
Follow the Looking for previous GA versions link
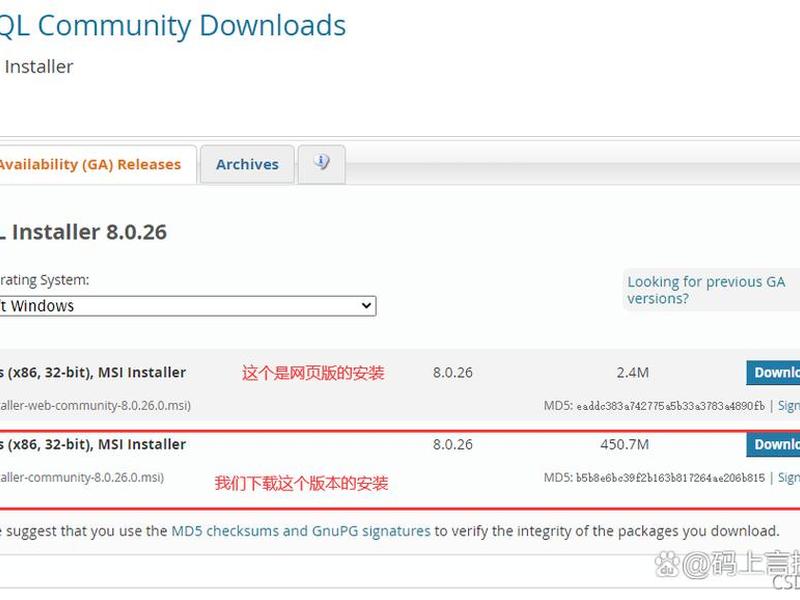[x=706, y=290]
